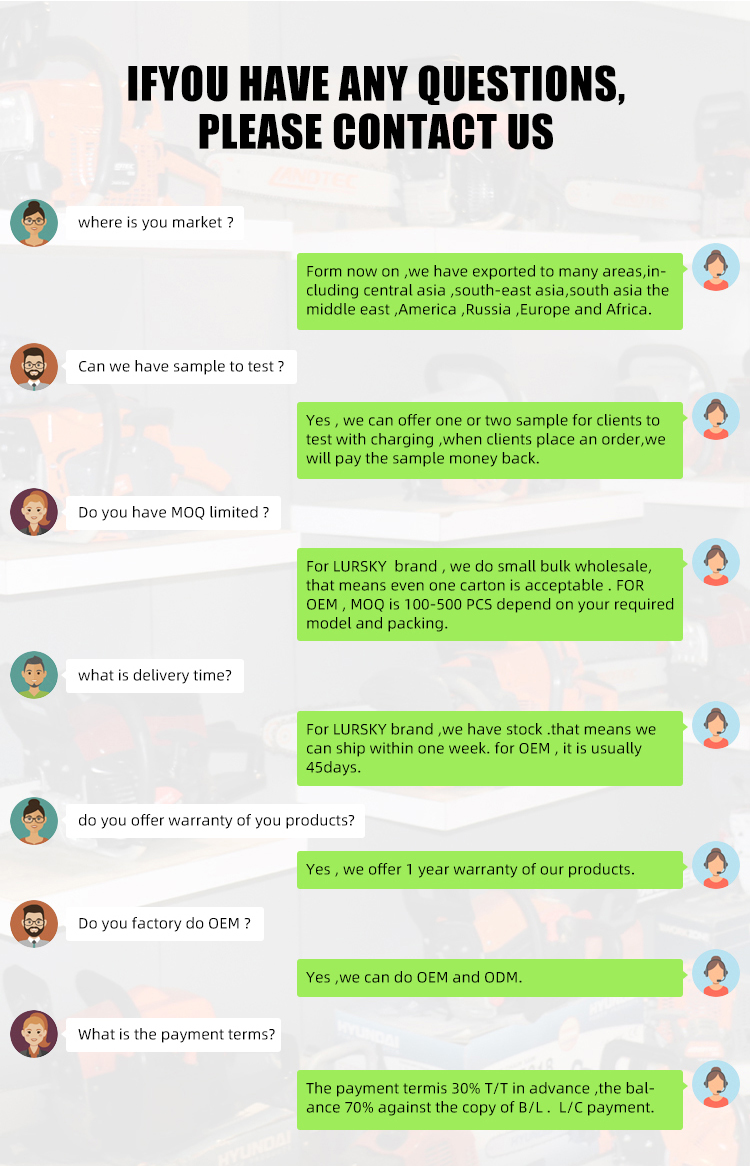Click the "PLEASE CONTACT US" heading
Screen dimensions: 750x1166
pyautogui.click(x=375, y=132)
